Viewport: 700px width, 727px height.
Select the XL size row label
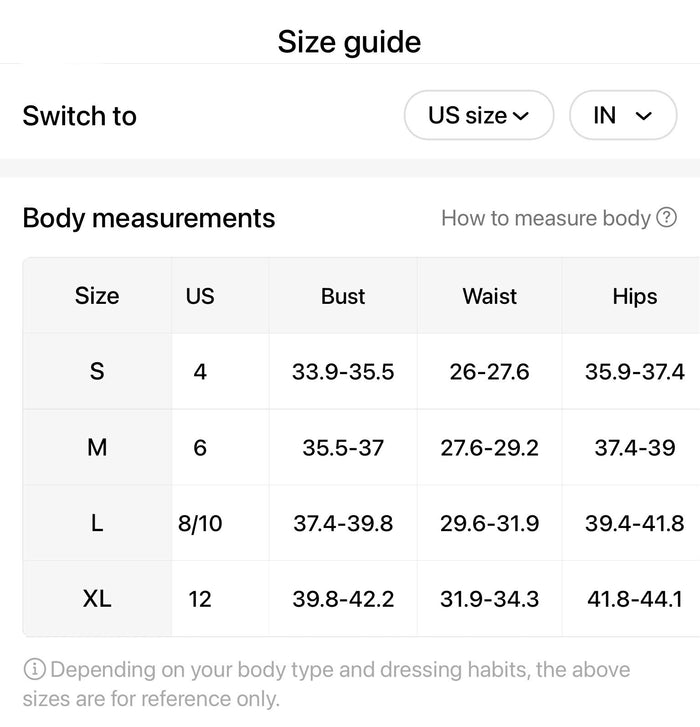(x=97, y=599)
